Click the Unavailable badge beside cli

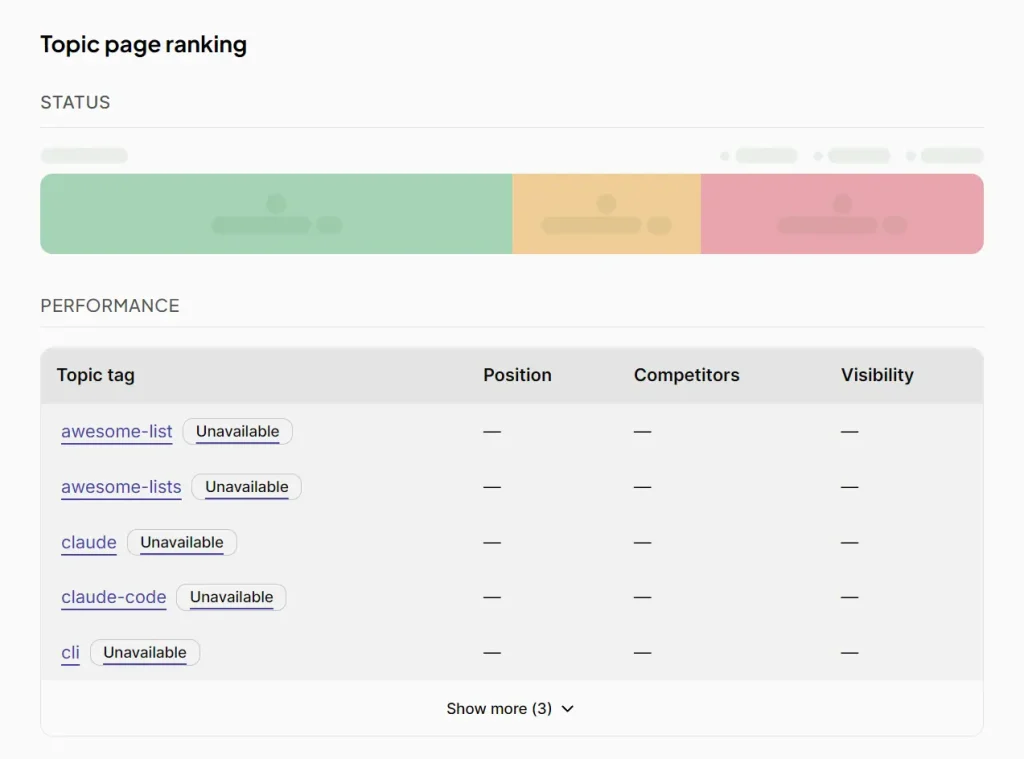(144, 652)
